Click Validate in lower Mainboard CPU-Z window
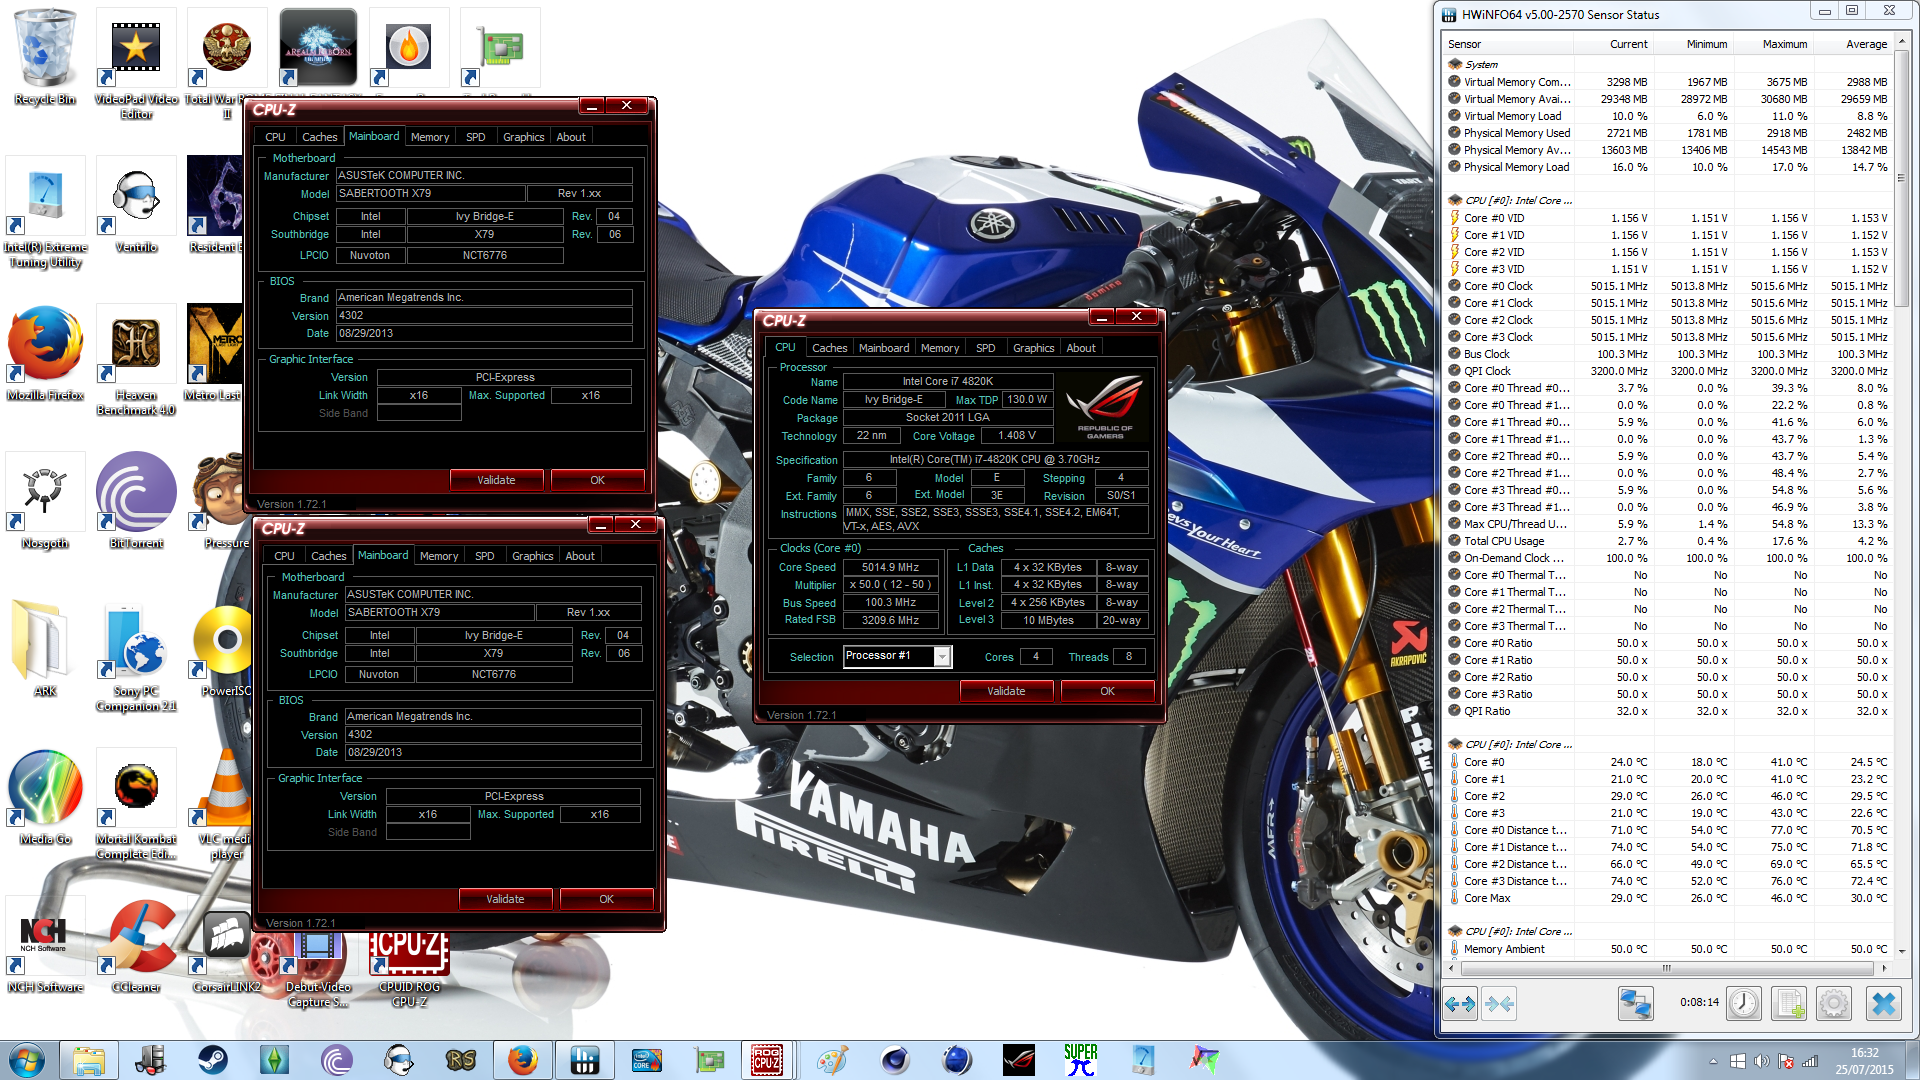Screen dimensions: 1920x1080 (505, 899)
